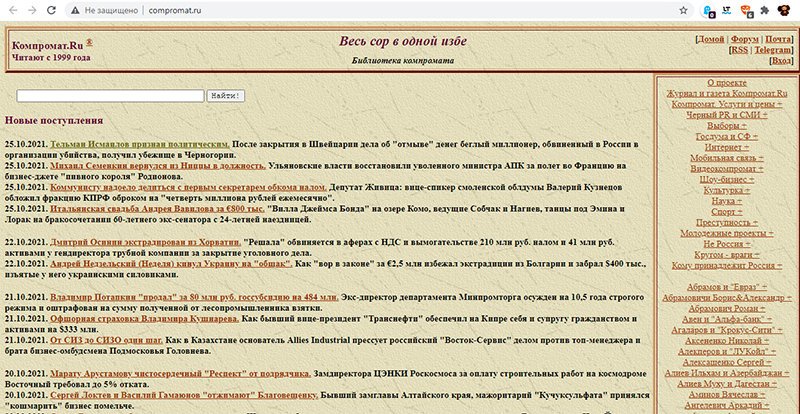Expand the Культурка section

click(727, 190)
